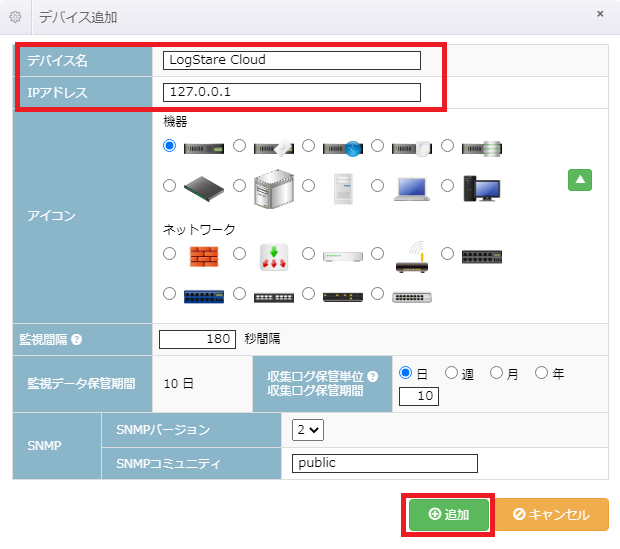The height and width of the screenshot is (549, 620).
Task: Select the yellow-light switch radio button
Action: [x=308, y=293]
